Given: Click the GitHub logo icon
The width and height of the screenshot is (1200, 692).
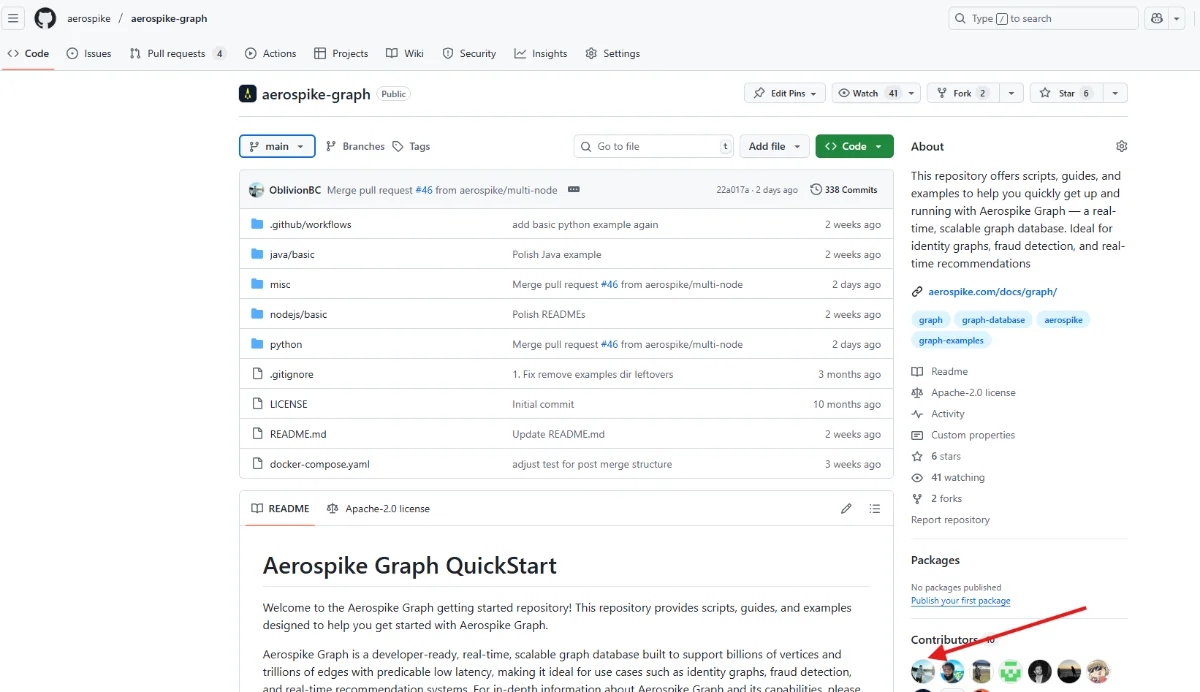Looking at the screenshot, I should coord(45,18).
